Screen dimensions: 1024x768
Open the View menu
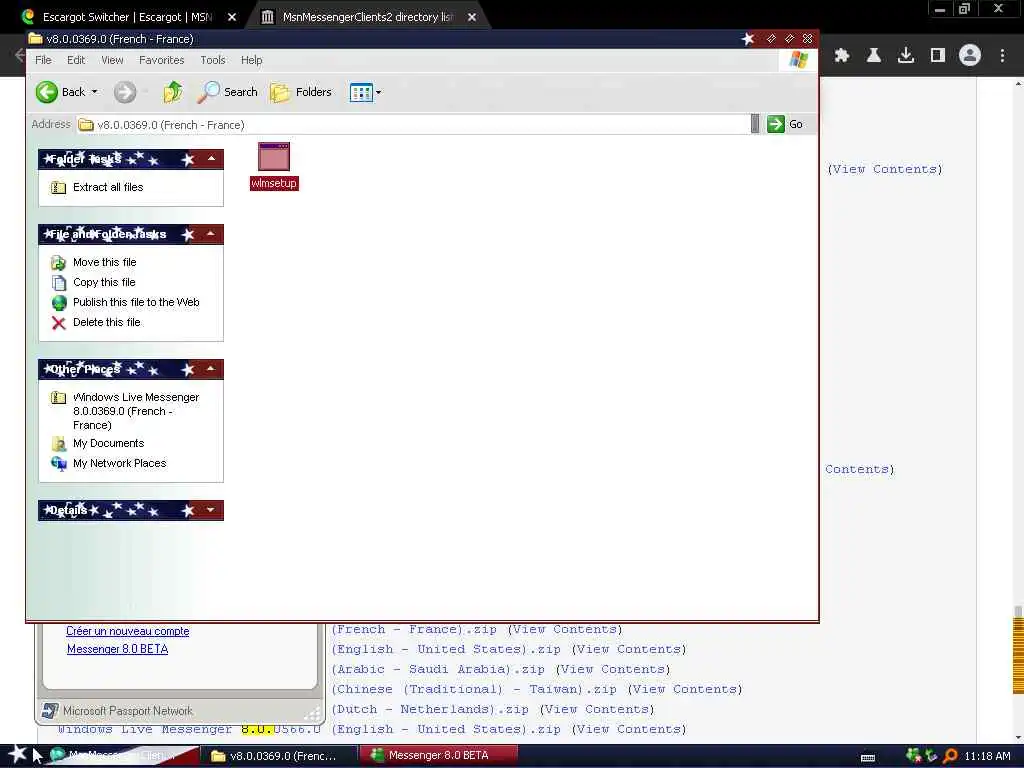coord(112,60)
